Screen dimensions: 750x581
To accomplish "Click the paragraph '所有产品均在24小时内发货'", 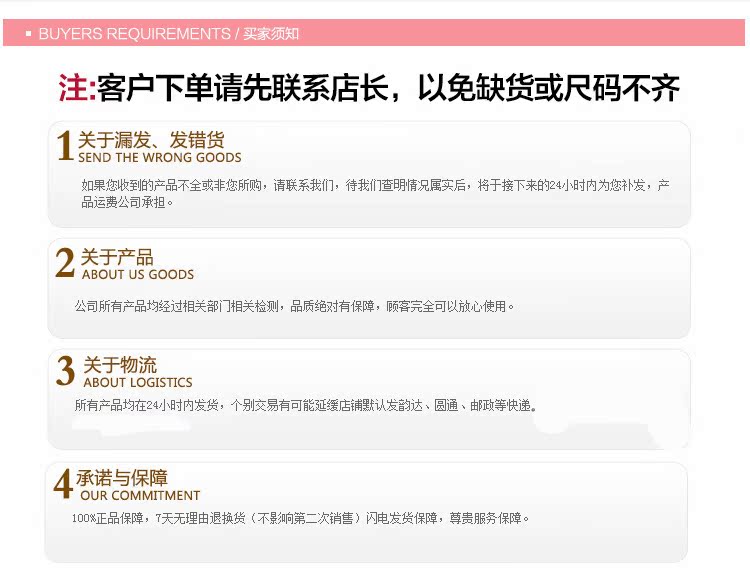I will click(306, 406).
